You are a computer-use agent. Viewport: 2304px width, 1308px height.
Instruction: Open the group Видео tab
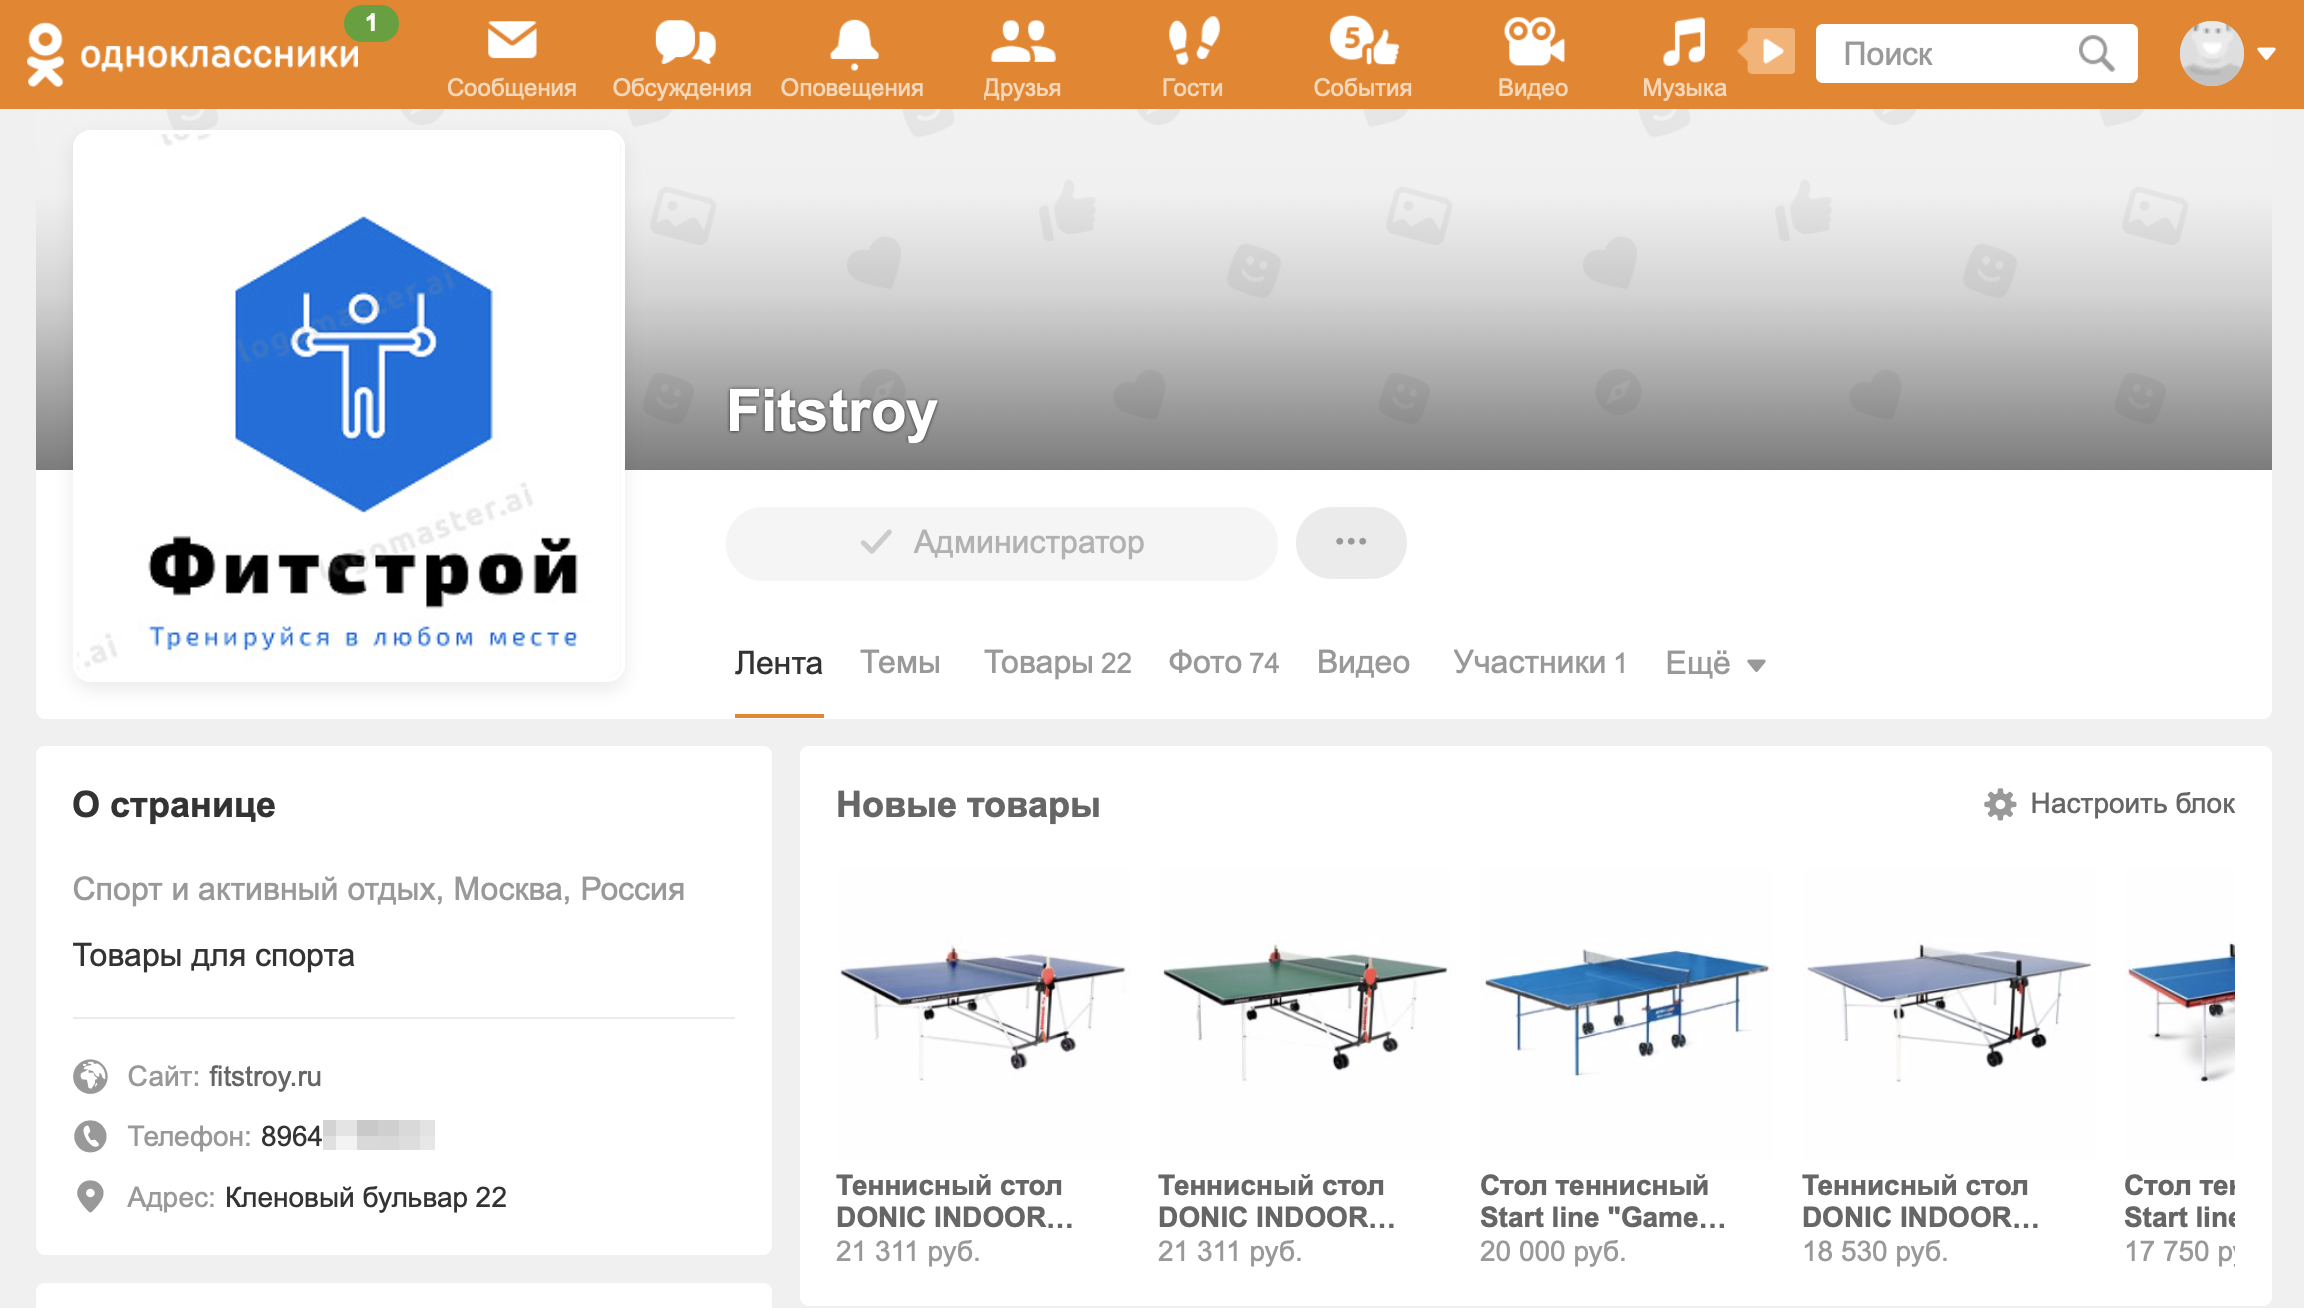[x=1363, y=663]
